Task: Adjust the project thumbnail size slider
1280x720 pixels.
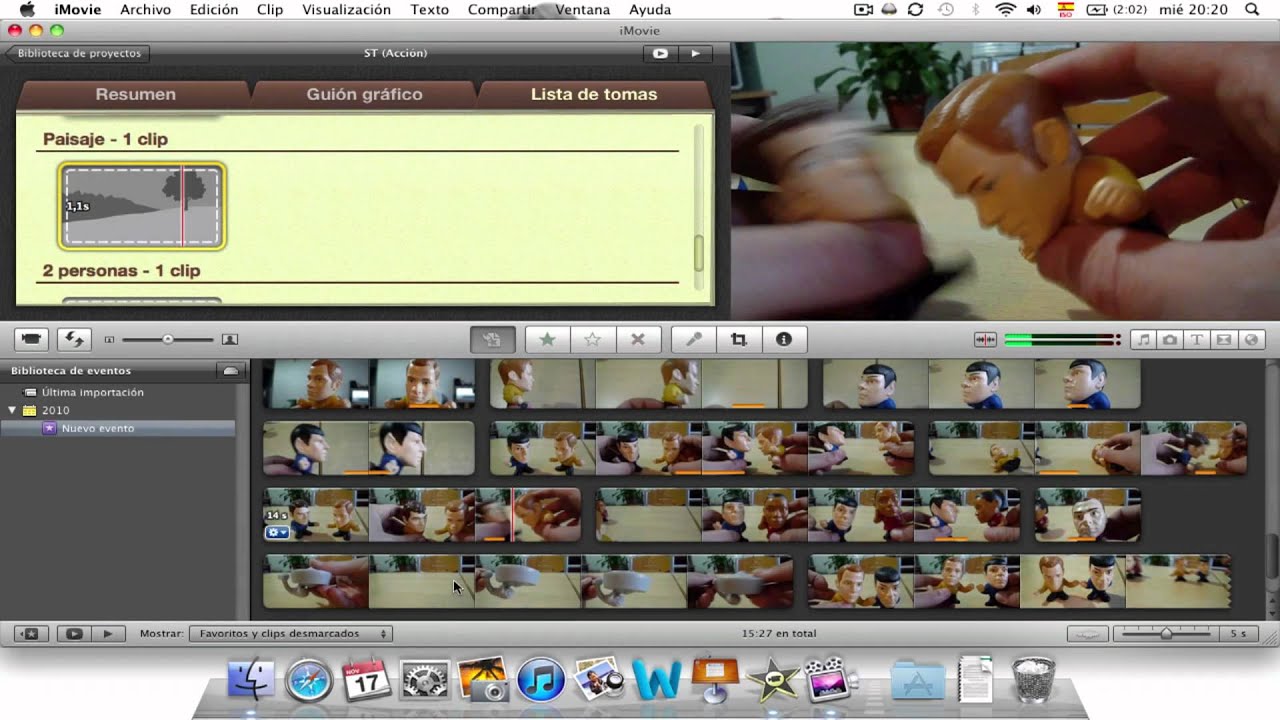Action: click(167, 340)
